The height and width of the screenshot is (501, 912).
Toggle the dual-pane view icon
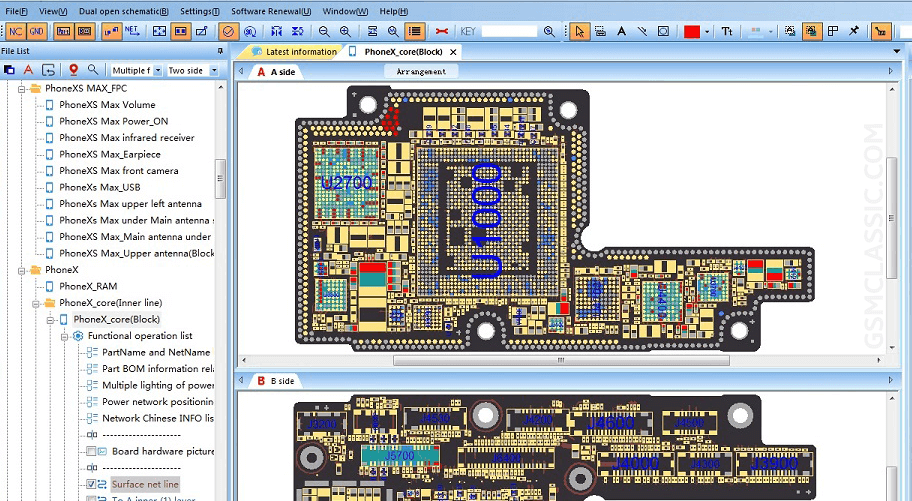[x=180, y=31]
